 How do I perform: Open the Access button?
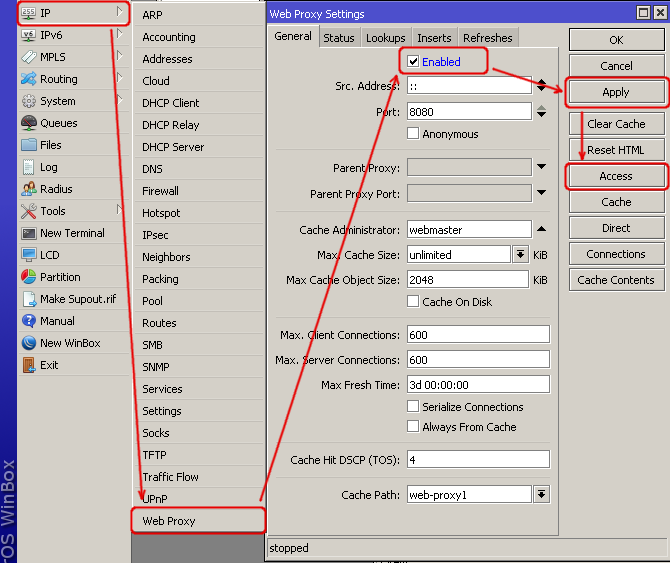click(x=616, y=176)
